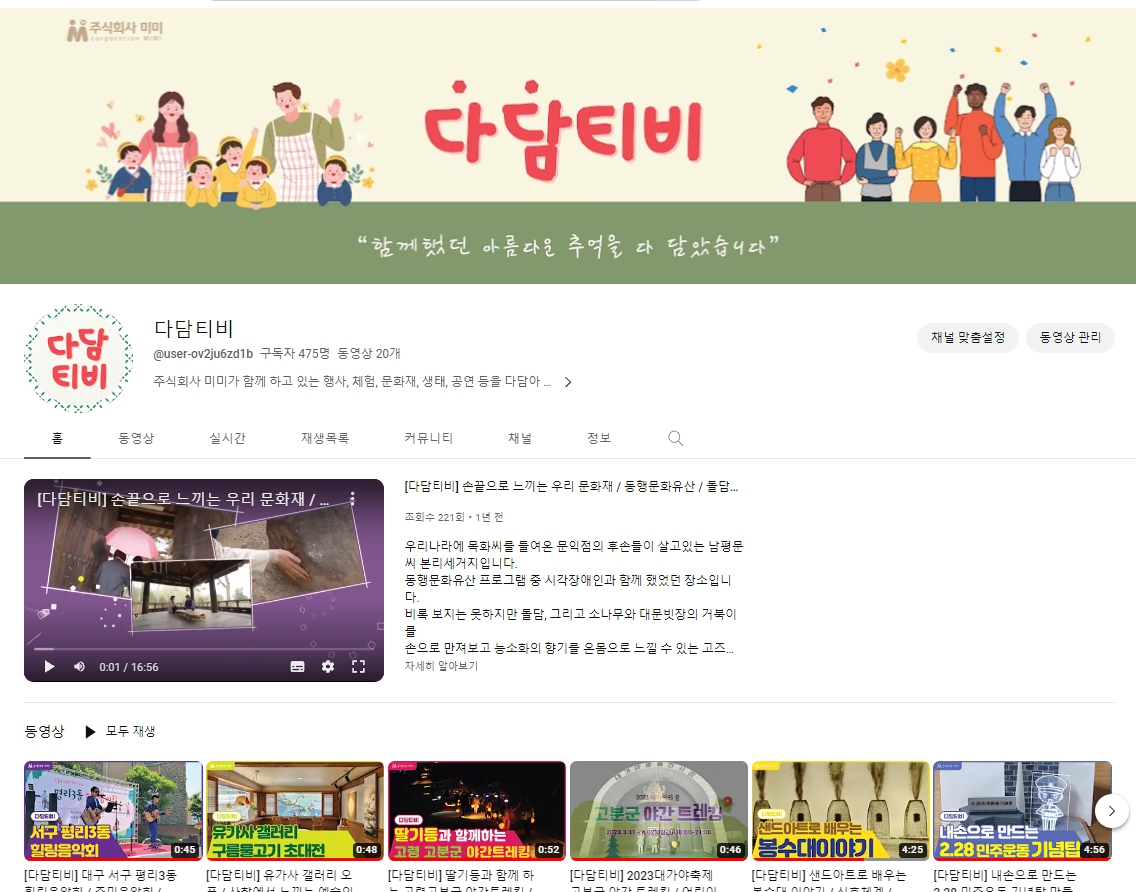1136x892 pixels.
Task: Click the play-all triangle icon
Action: point(90,732)
